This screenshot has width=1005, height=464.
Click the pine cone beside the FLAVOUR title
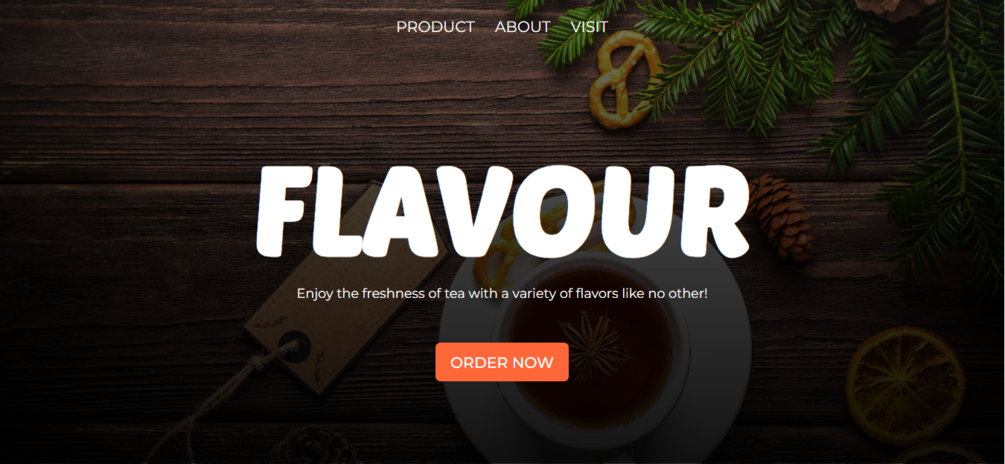pyautogui.click(x=781, y=217)
